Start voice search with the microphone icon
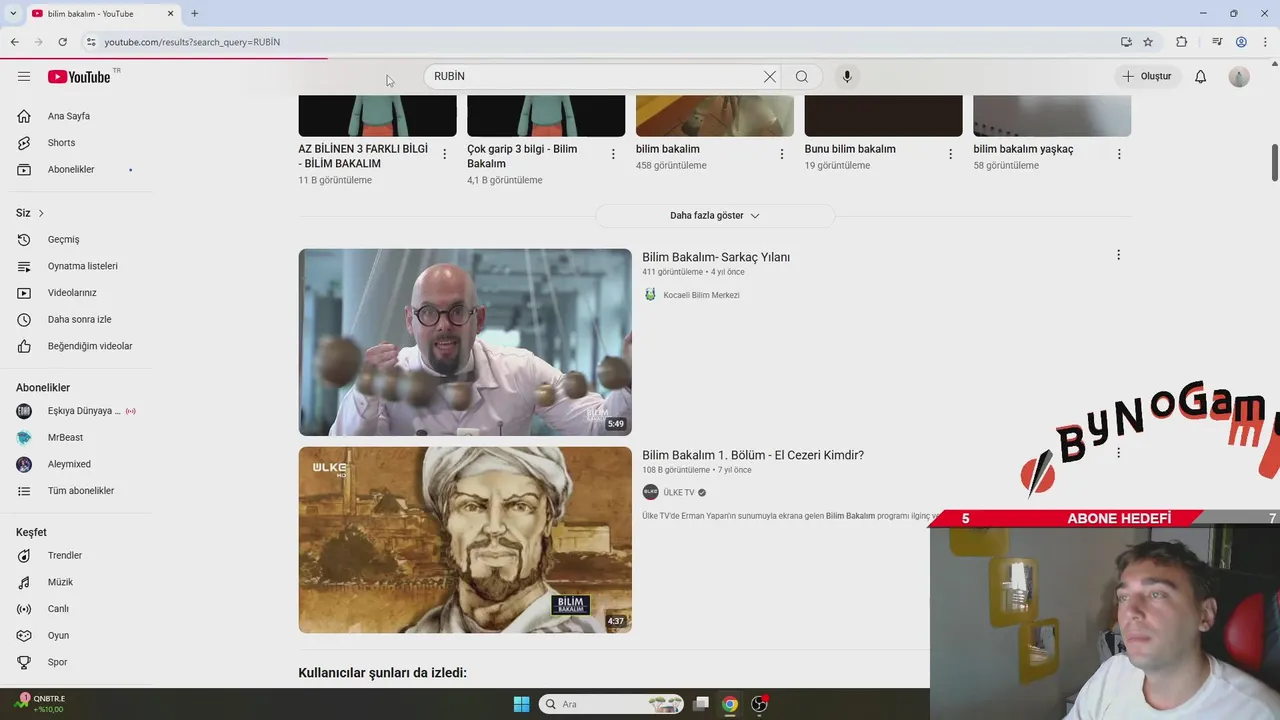Image resolution: width=1280 pixels, height=720 pixels. coord(847,77)
